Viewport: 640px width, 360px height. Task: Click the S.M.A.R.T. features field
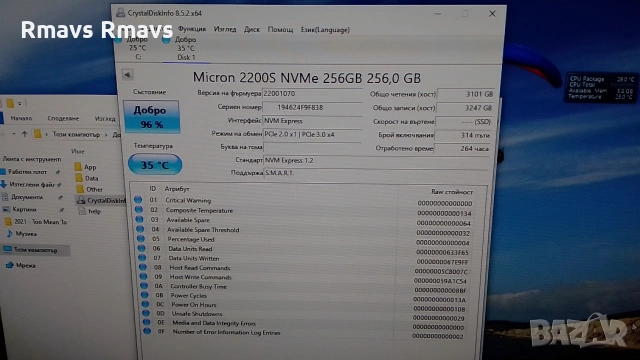point(376,173)
